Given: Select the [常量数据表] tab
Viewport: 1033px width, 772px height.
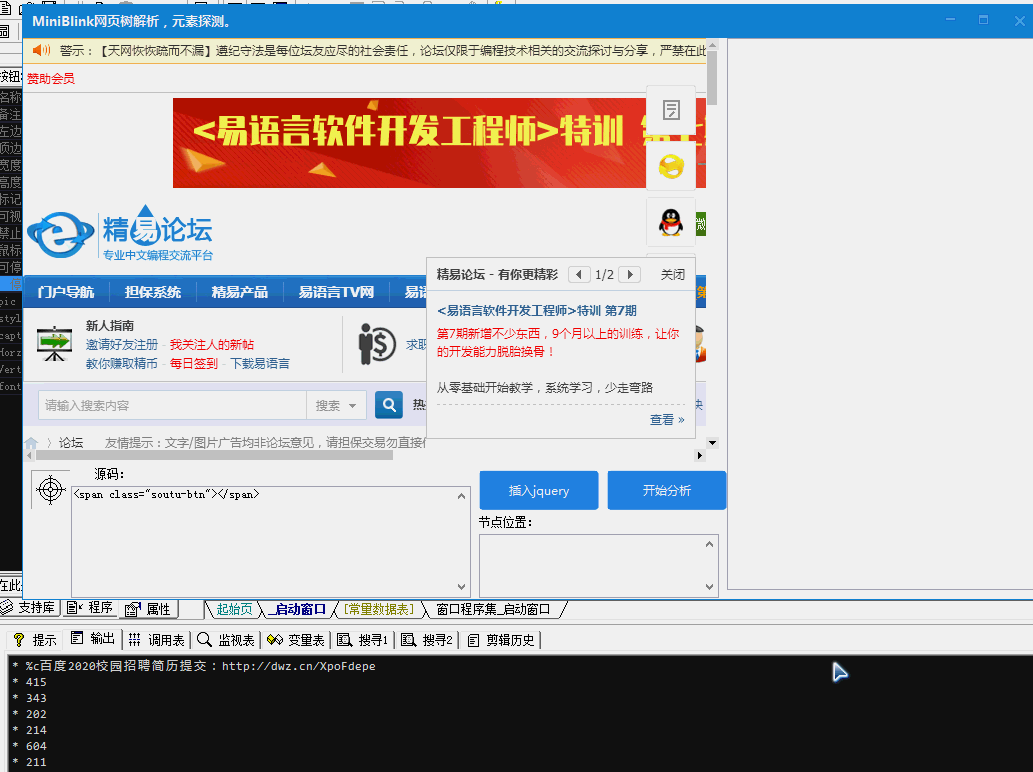Looking at the screenshot, I should (379, 609).
